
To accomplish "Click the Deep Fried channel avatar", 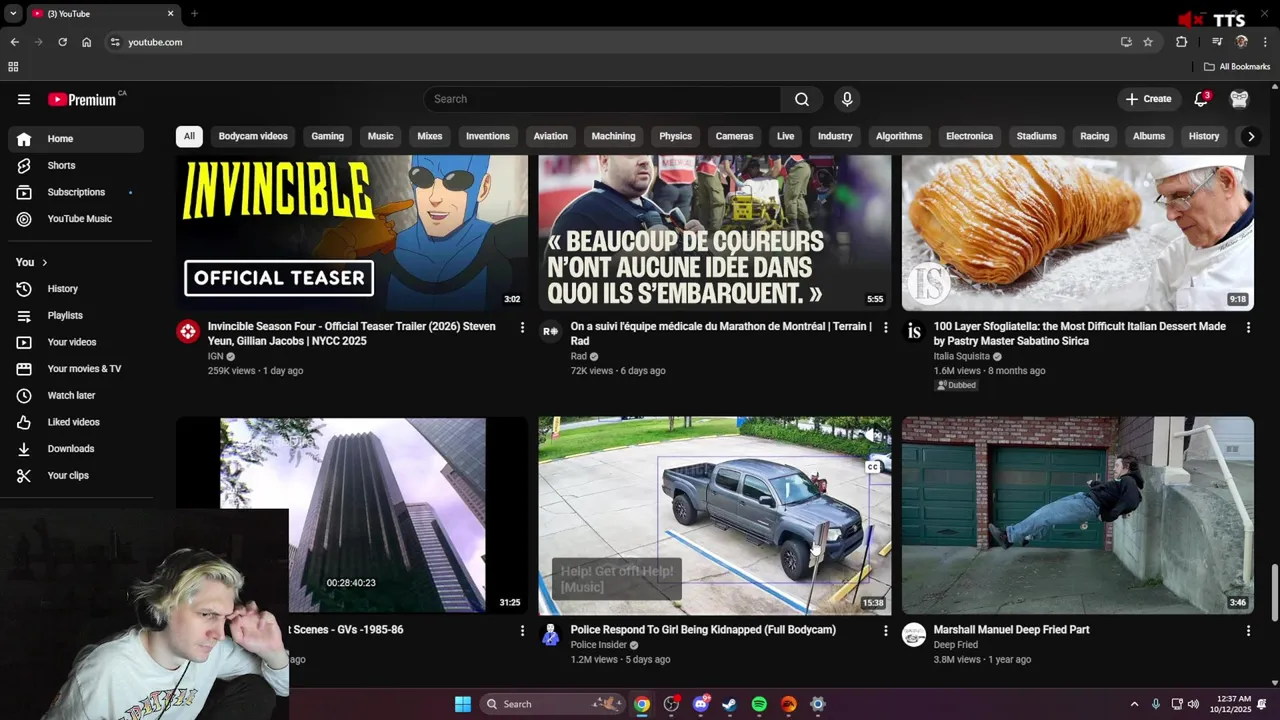I will 914,635.
